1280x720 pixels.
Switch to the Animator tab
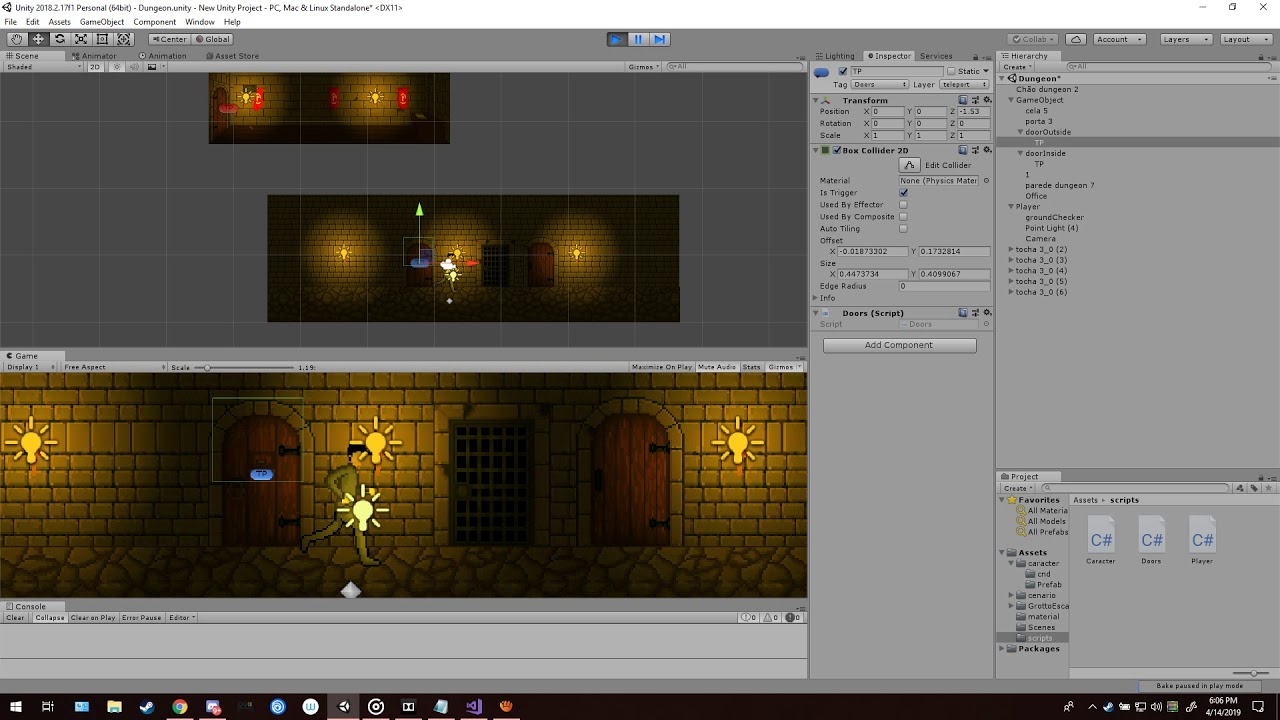[94, 56]
